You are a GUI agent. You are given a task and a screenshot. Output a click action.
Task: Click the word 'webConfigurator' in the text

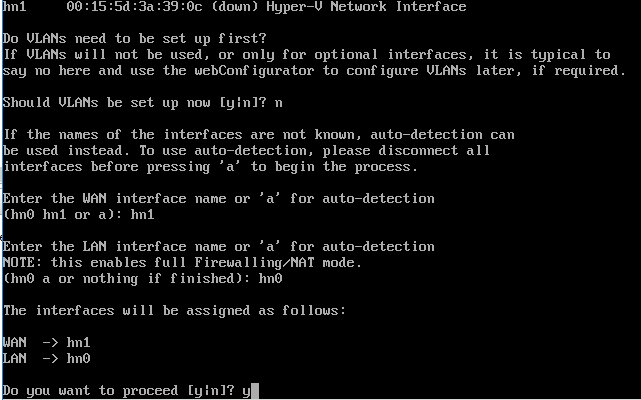pyautogui.click(x=254, y=70)
